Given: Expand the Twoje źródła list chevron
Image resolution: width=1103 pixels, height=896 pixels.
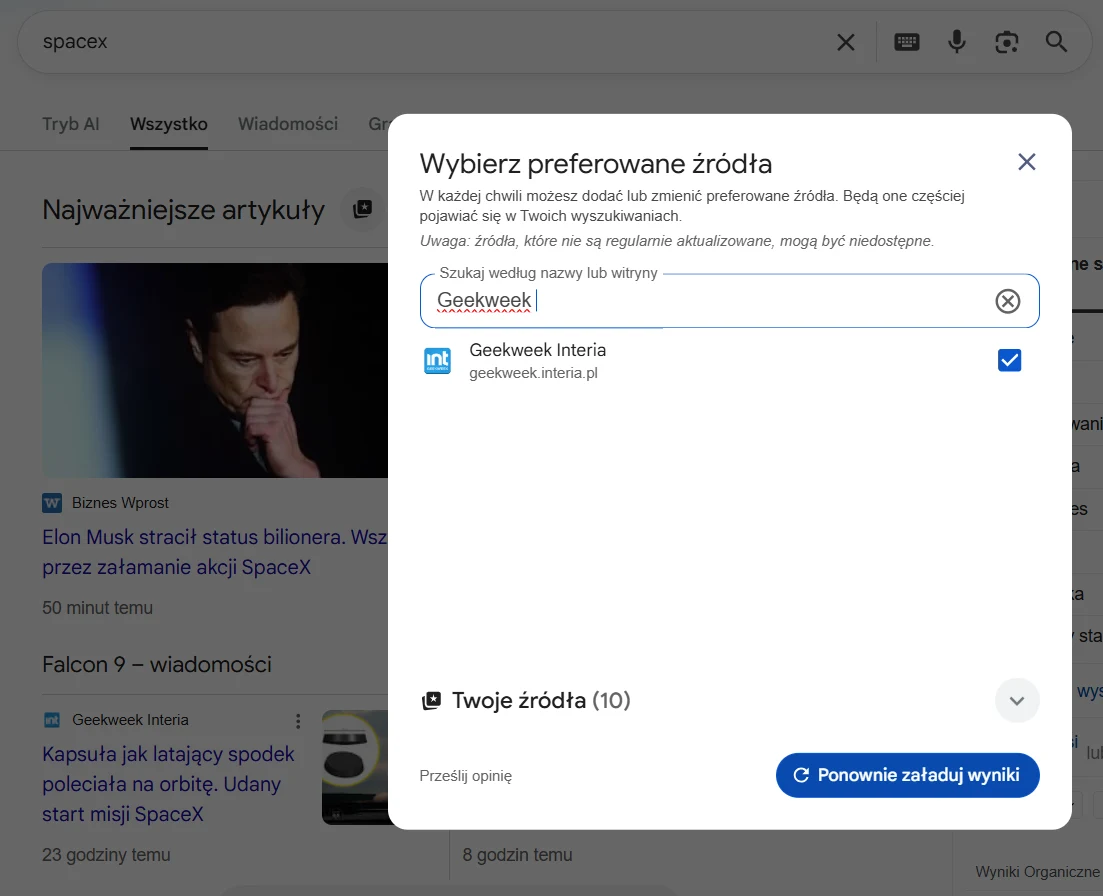Looking at the screenshot, I should 1016,700.
